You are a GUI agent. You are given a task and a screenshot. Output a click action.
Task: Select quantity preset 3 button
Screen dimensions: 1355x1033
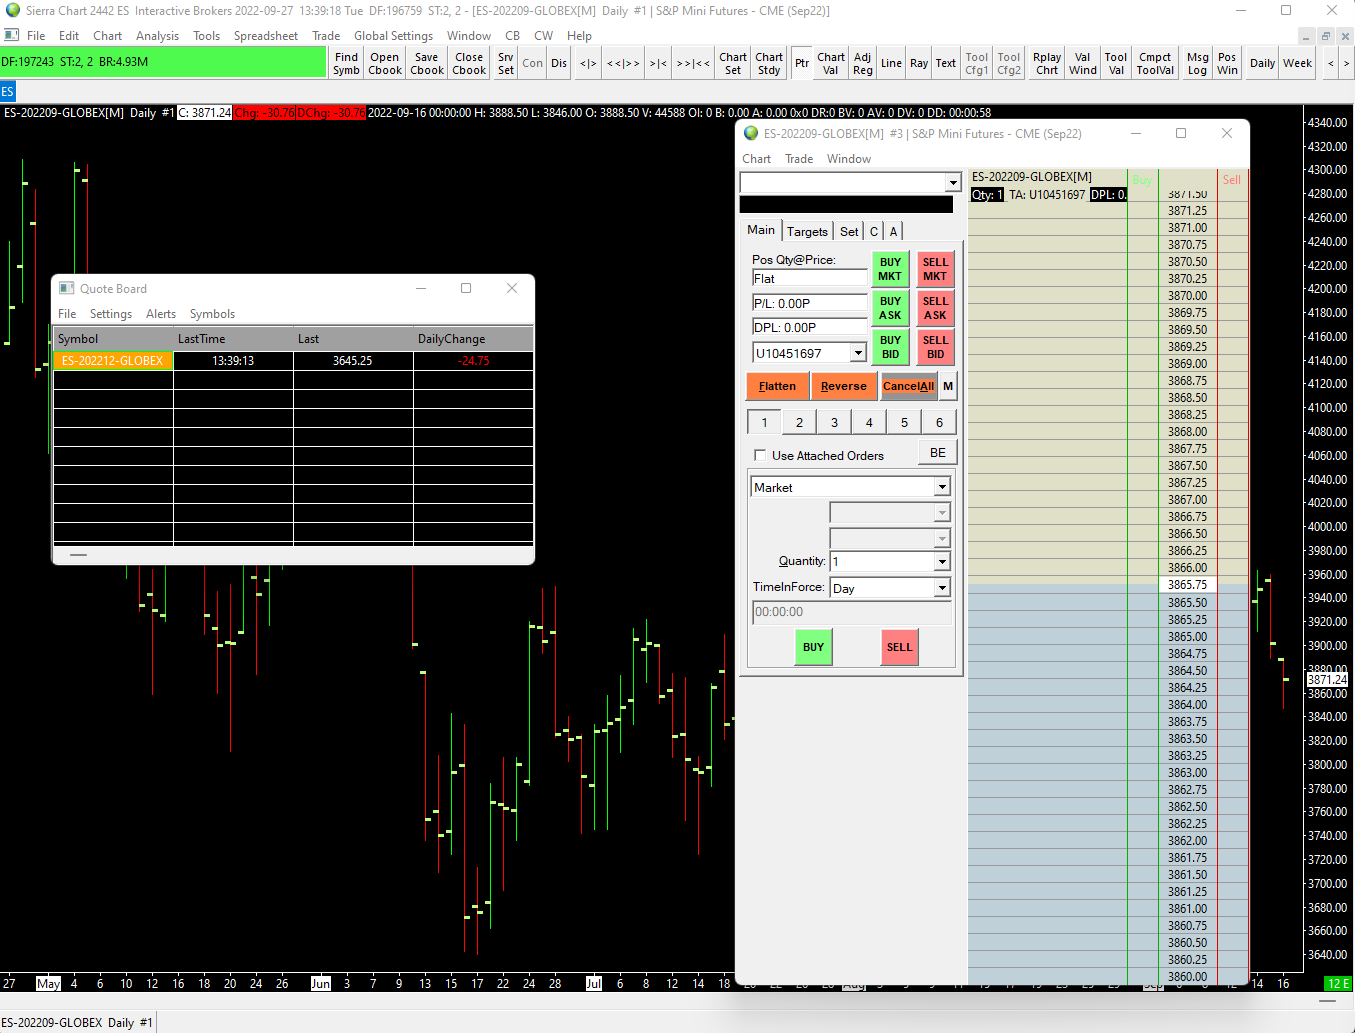(x=834, y=422)
